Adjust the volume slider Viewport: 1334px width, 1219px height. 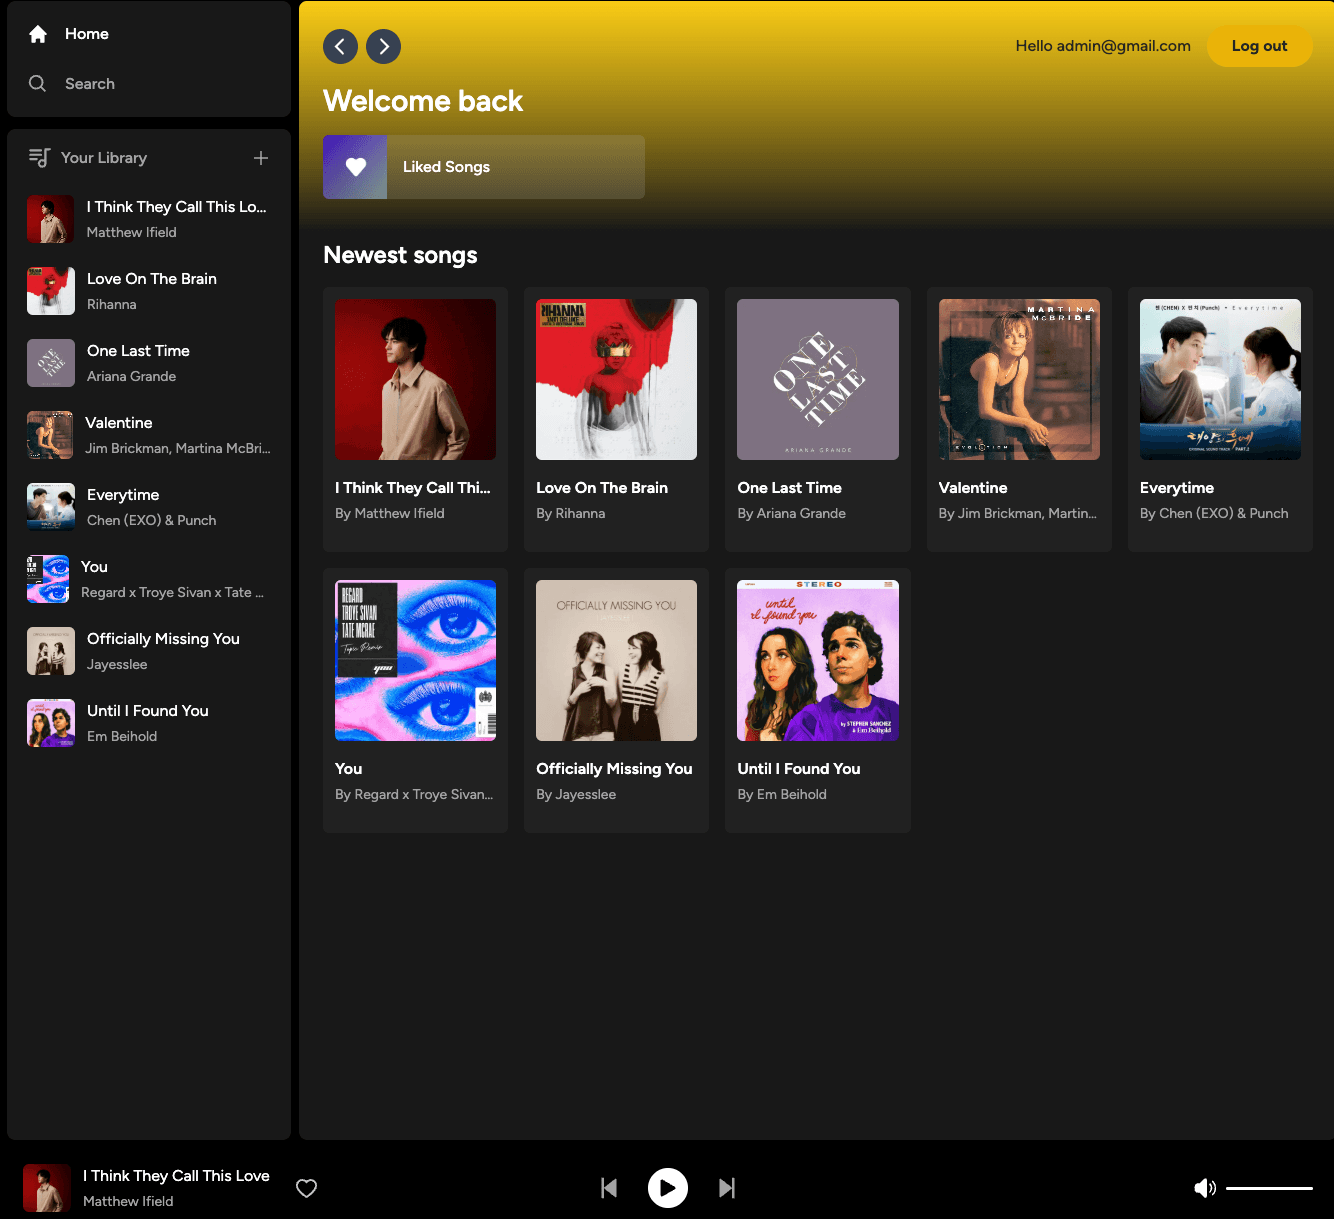click(1270, 1188)
